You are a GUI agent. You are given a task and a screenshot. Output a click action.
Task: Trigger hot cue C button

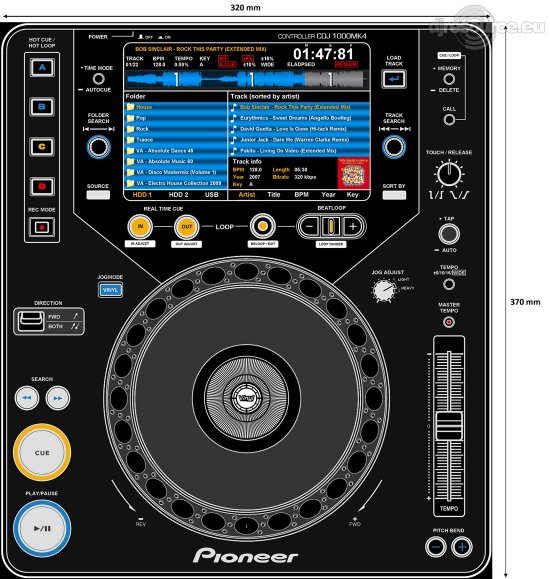(x=42, y=147)
